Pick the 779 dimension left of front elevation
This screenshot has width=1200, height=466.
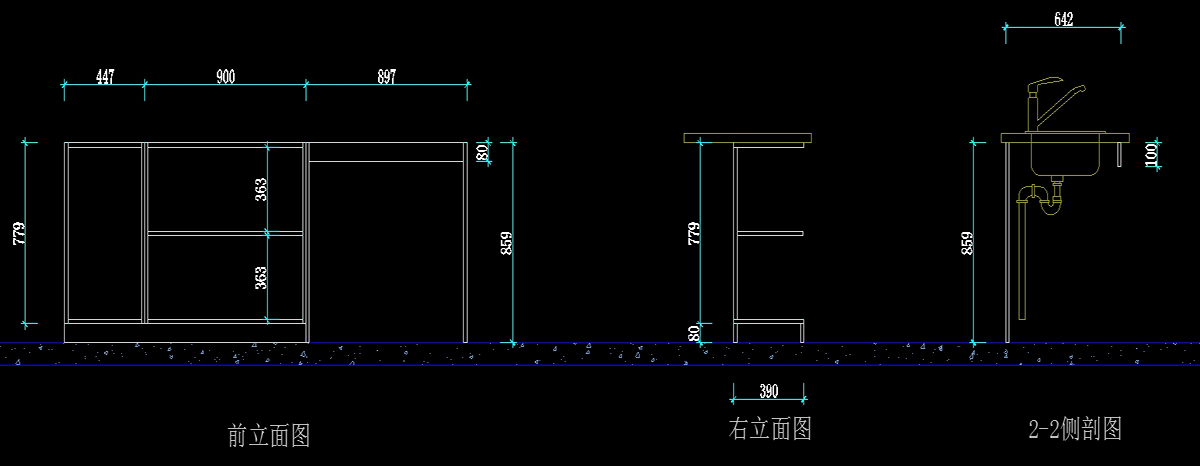[x=19, y=233]
